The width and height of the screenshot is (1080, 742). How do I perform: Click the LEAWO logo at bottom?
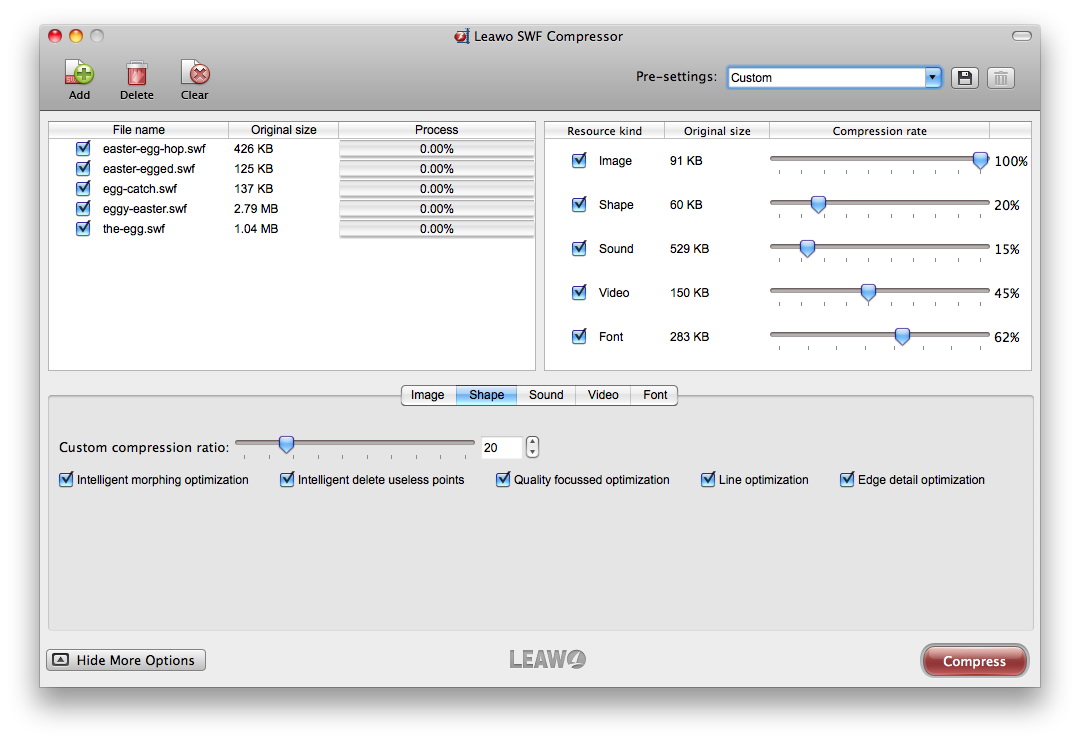tap(548, 659)
